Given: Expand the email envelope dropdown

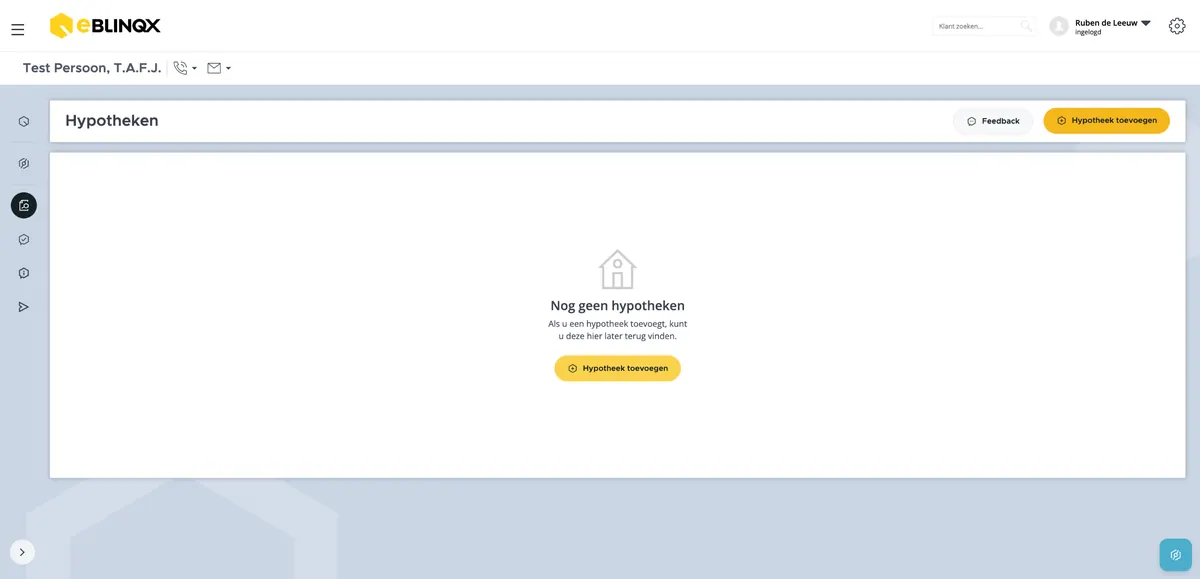Looking at the screenshot, I should coord(219,68).
